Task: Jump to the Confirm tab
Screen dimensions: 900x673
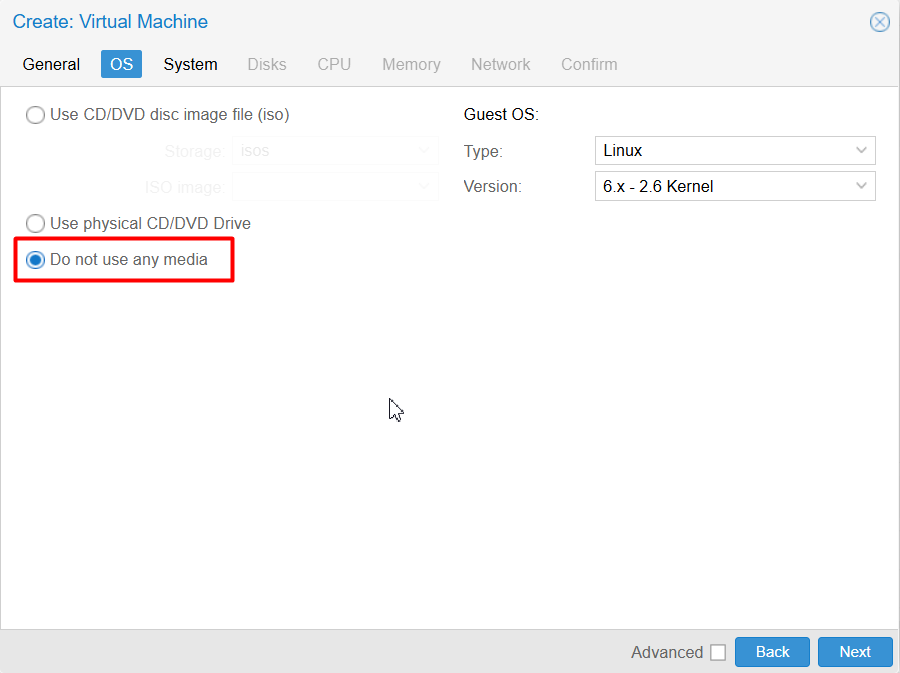Action: (589, 64)
